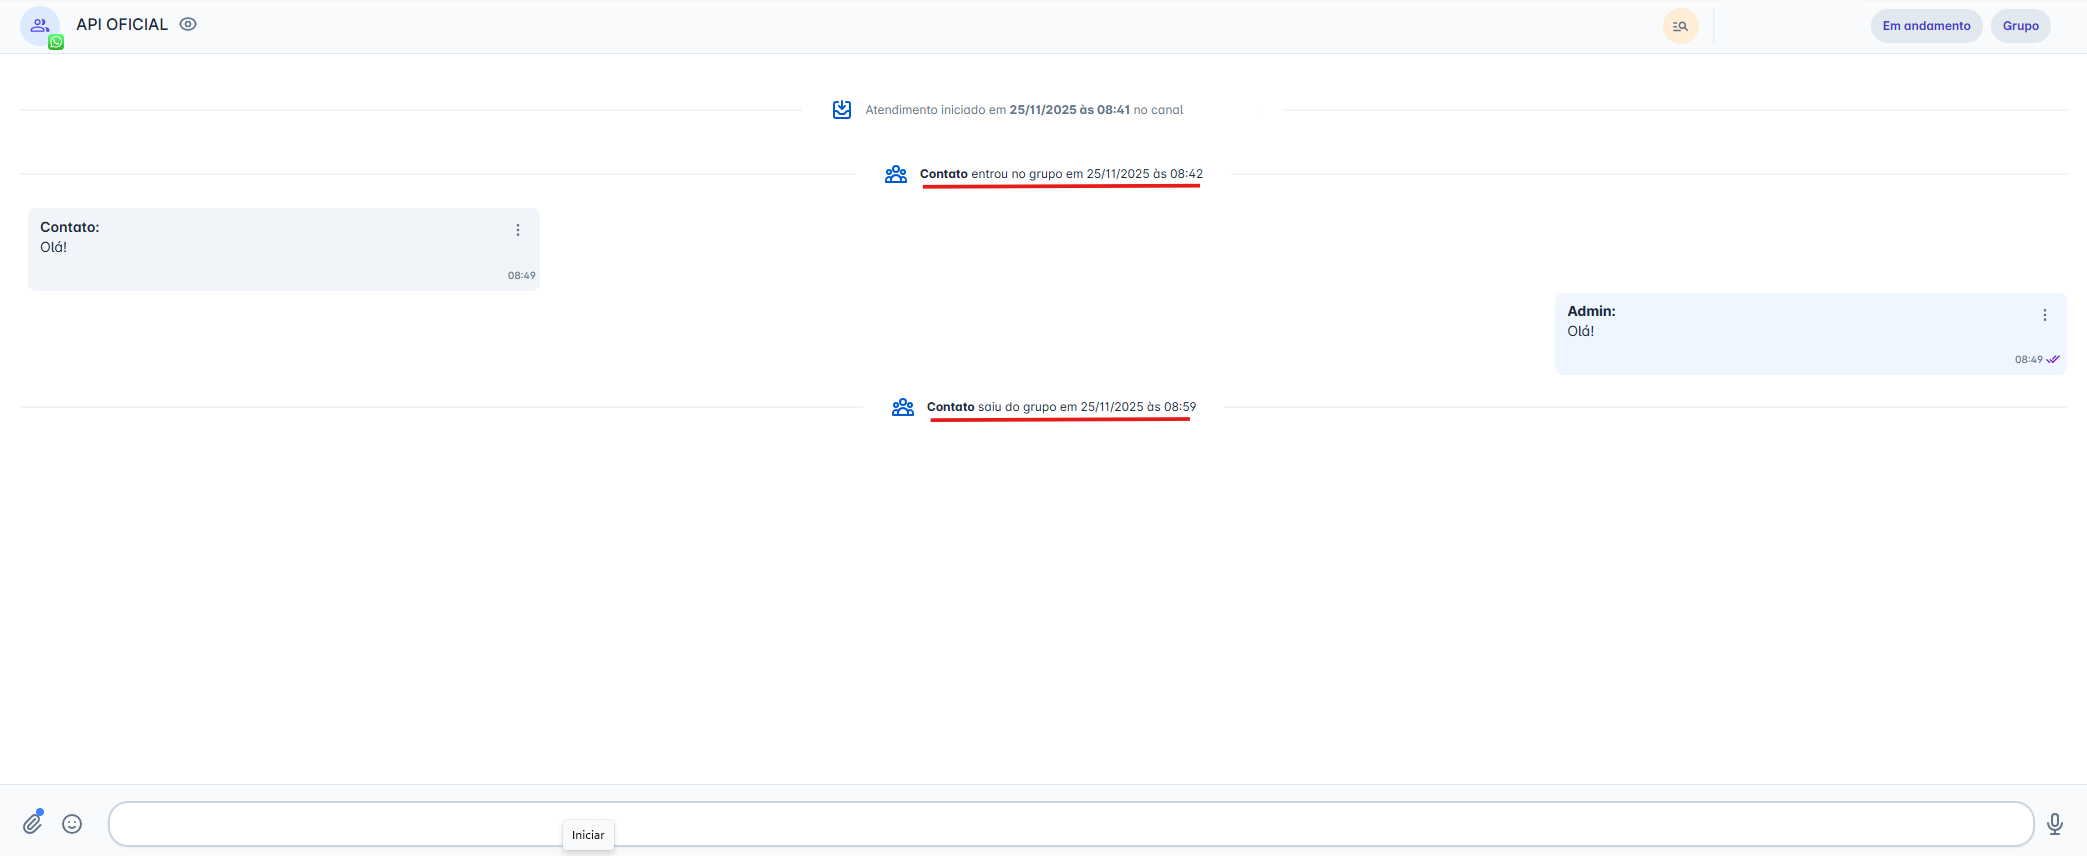
Task: Click group icon beside 'saiu do grupo'
Action: (903, 407)
